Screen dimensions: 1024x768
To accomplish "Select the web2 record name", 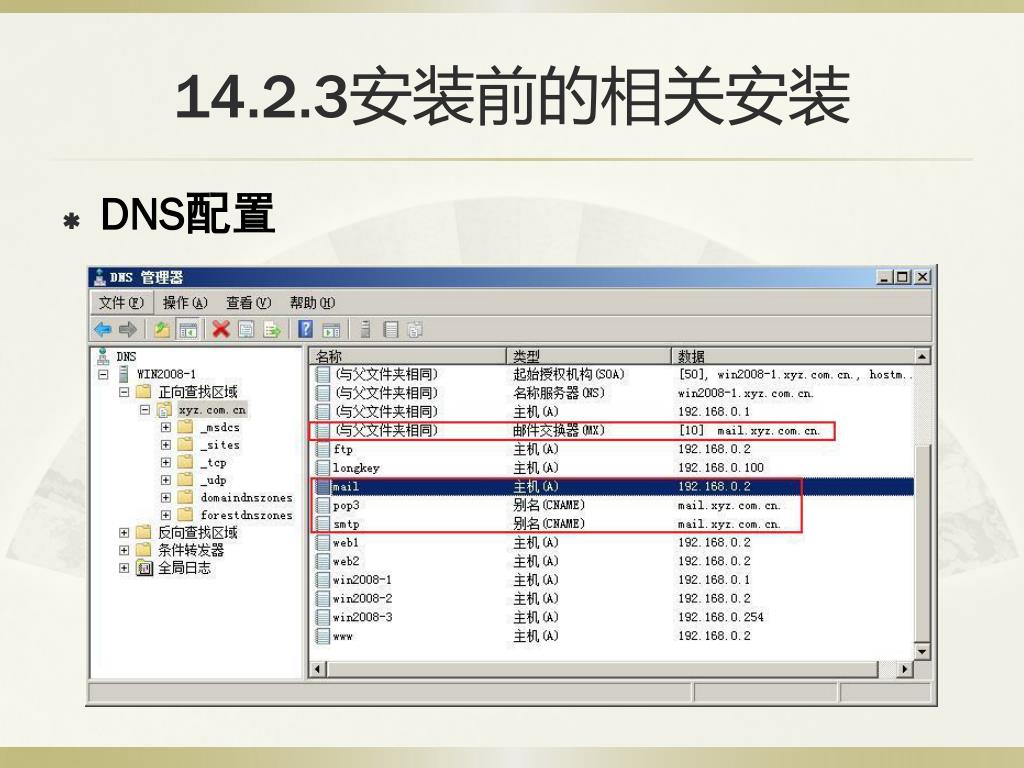I will click(x=346, y=562).
